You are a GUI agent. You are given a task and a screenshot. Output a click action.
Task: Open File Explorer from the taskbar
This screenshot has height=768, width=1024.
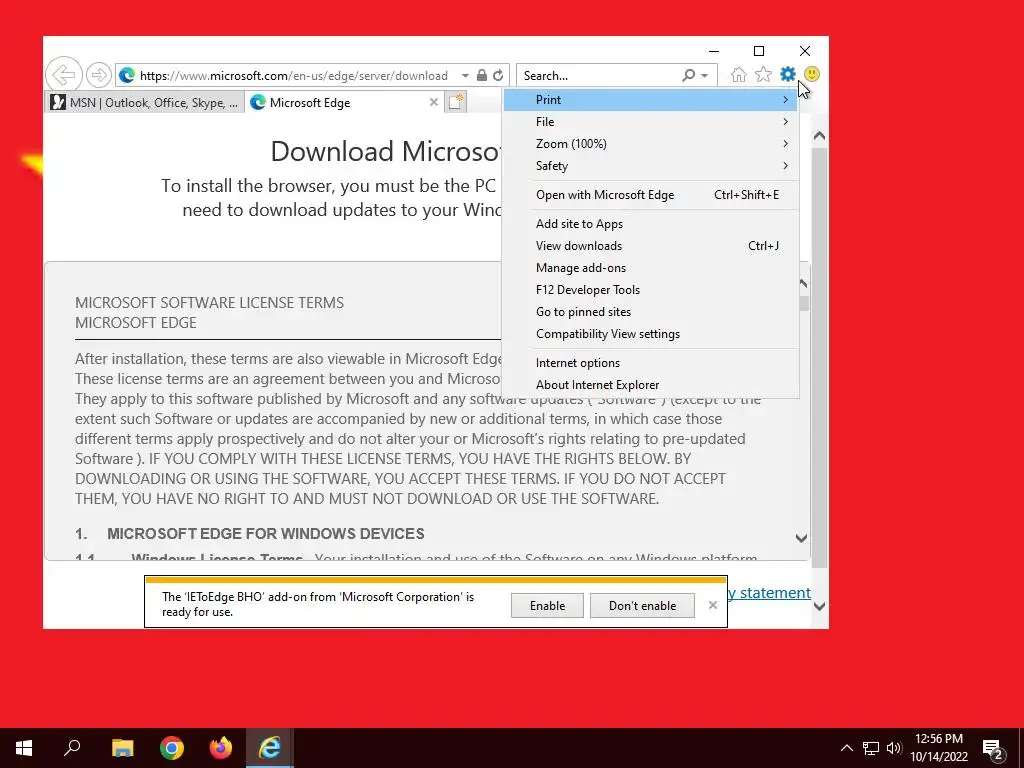[123, 748]
